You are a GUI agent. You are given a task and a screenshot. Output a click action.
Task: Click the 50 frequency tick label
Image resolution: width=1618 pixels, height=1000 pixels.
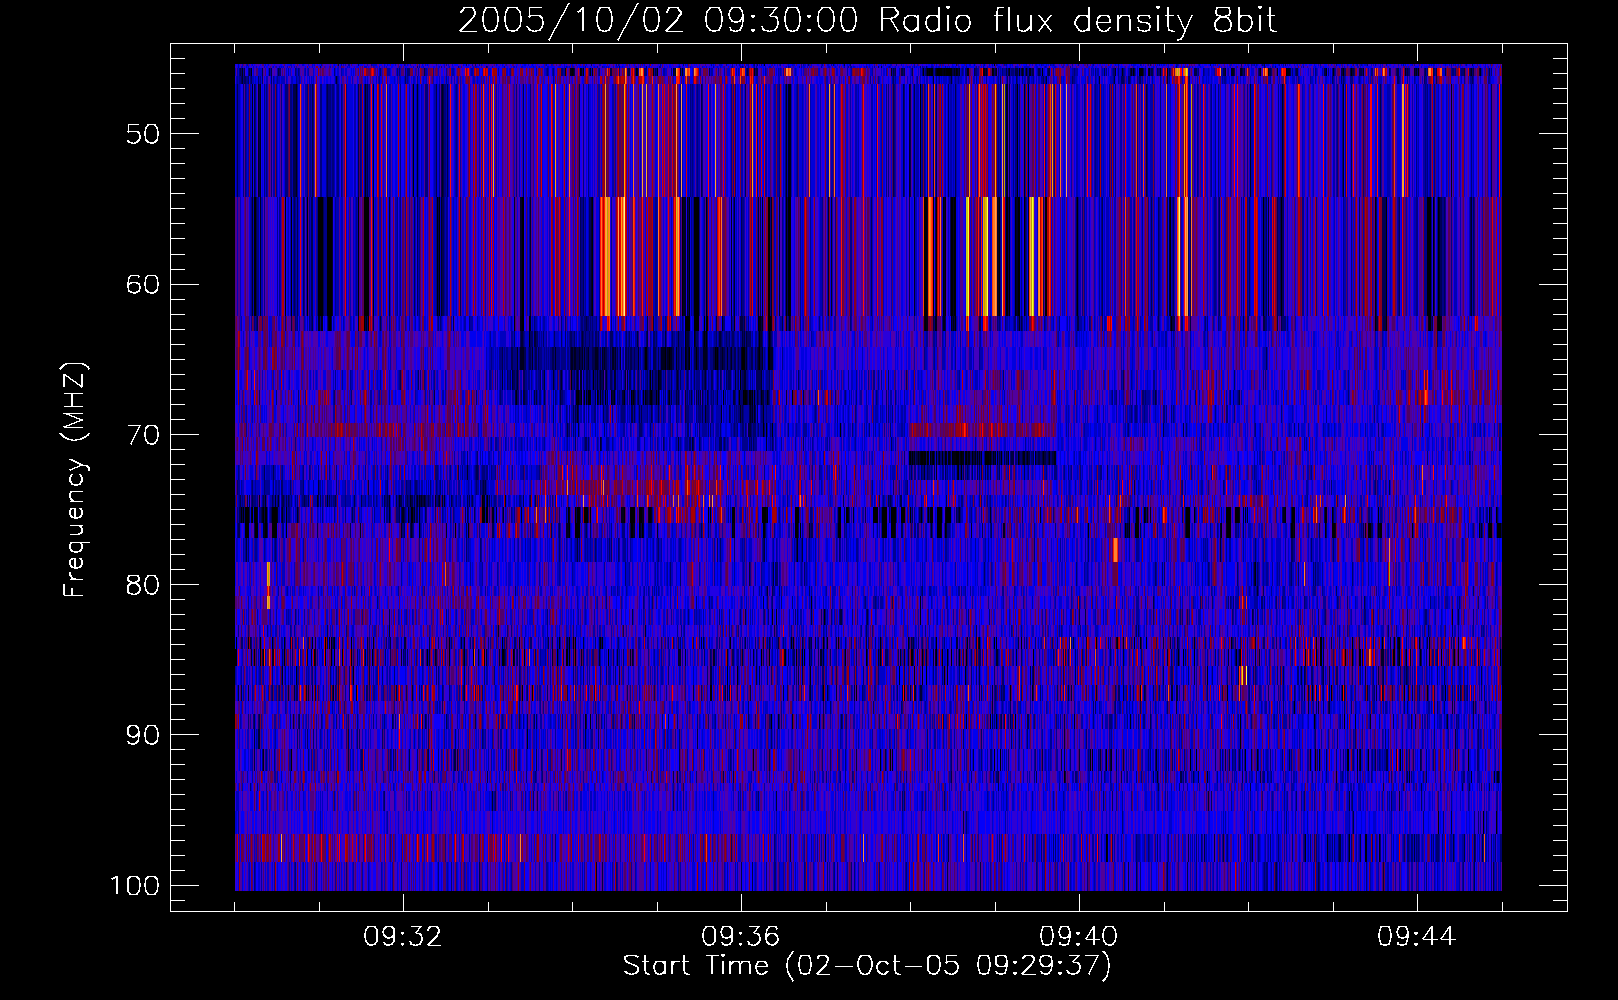pos(143,134)
